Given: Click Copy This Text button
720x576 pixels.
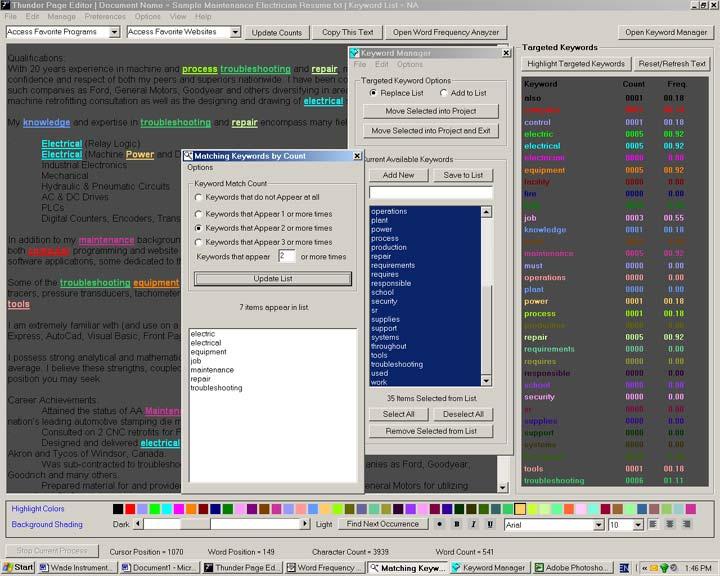Looking at the screenshot, I should [348, 32].
